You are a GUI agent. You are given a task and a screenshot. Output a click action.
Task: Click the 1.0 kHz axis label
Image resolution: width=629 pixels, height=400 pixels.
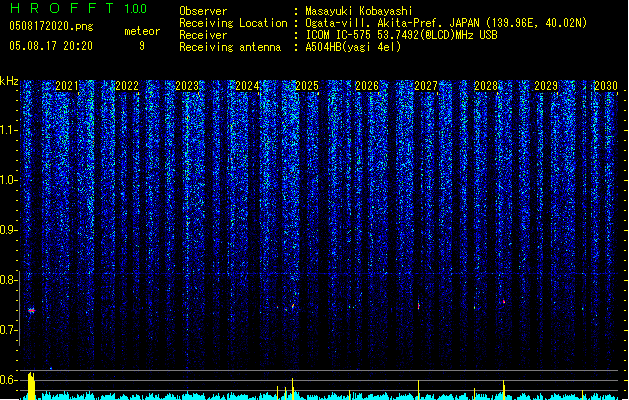tap(8, 180)
